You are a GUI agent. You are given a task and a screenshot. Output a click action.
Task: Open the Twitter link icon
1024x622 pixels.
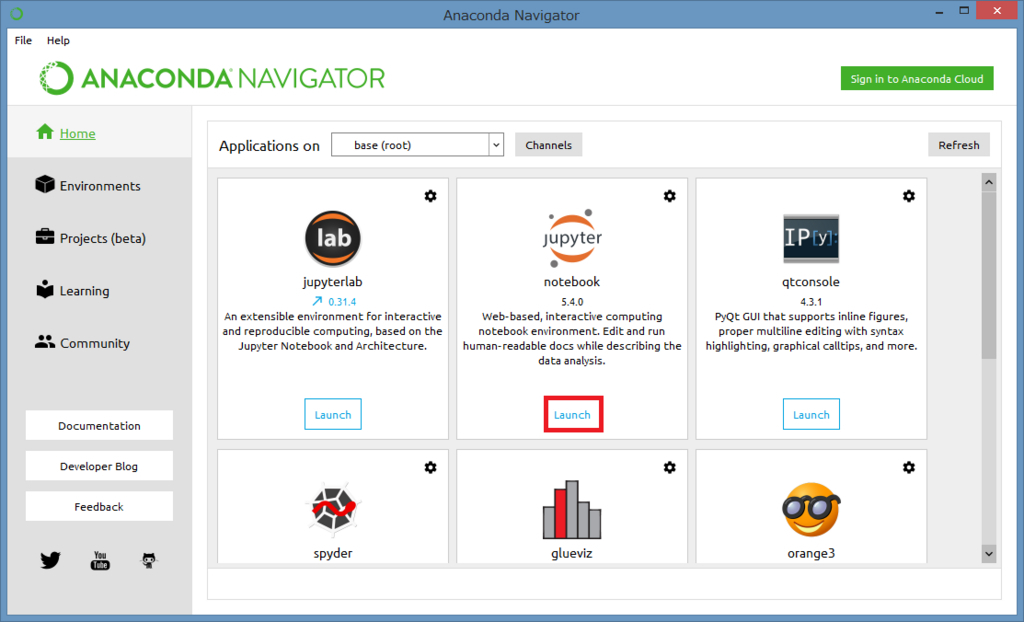pos(50,560)
